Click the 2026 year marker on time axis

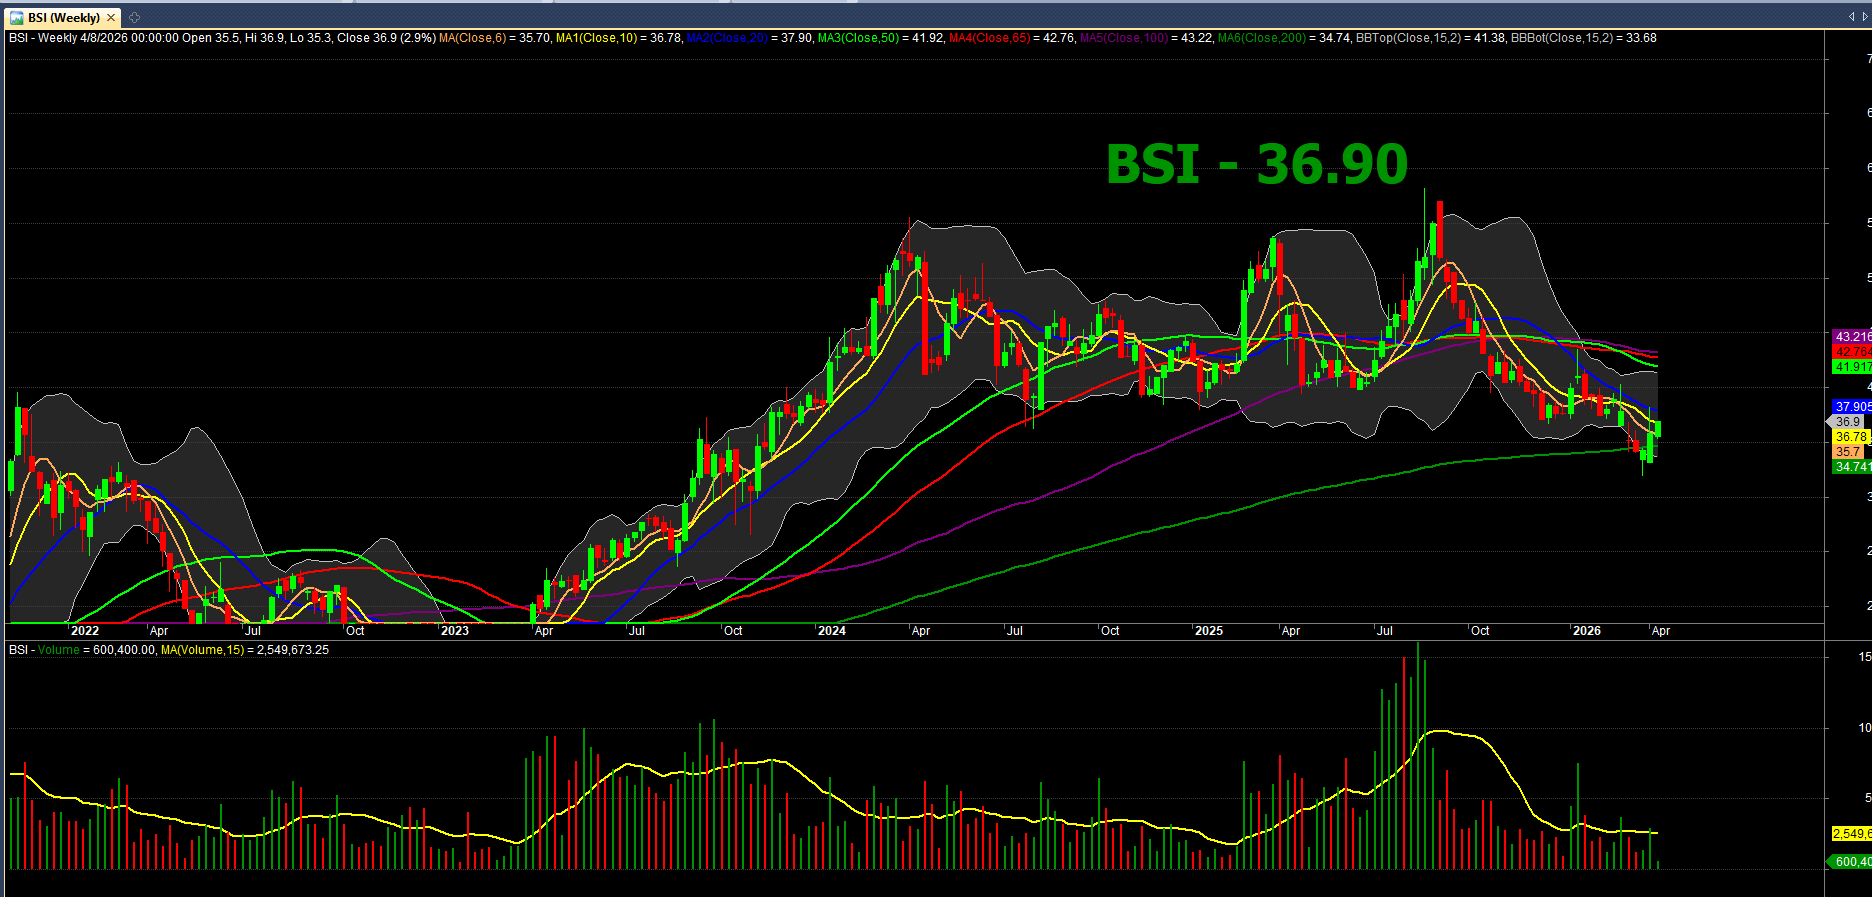click(x=1586, y=631)
